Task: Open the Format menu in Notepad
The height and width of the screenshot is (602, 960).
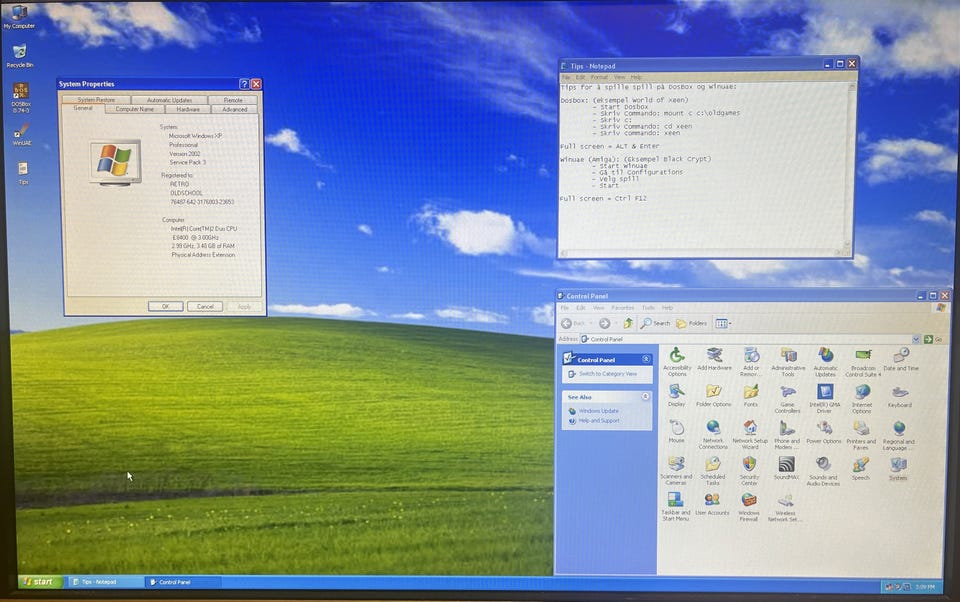Action: click(598, 77)
